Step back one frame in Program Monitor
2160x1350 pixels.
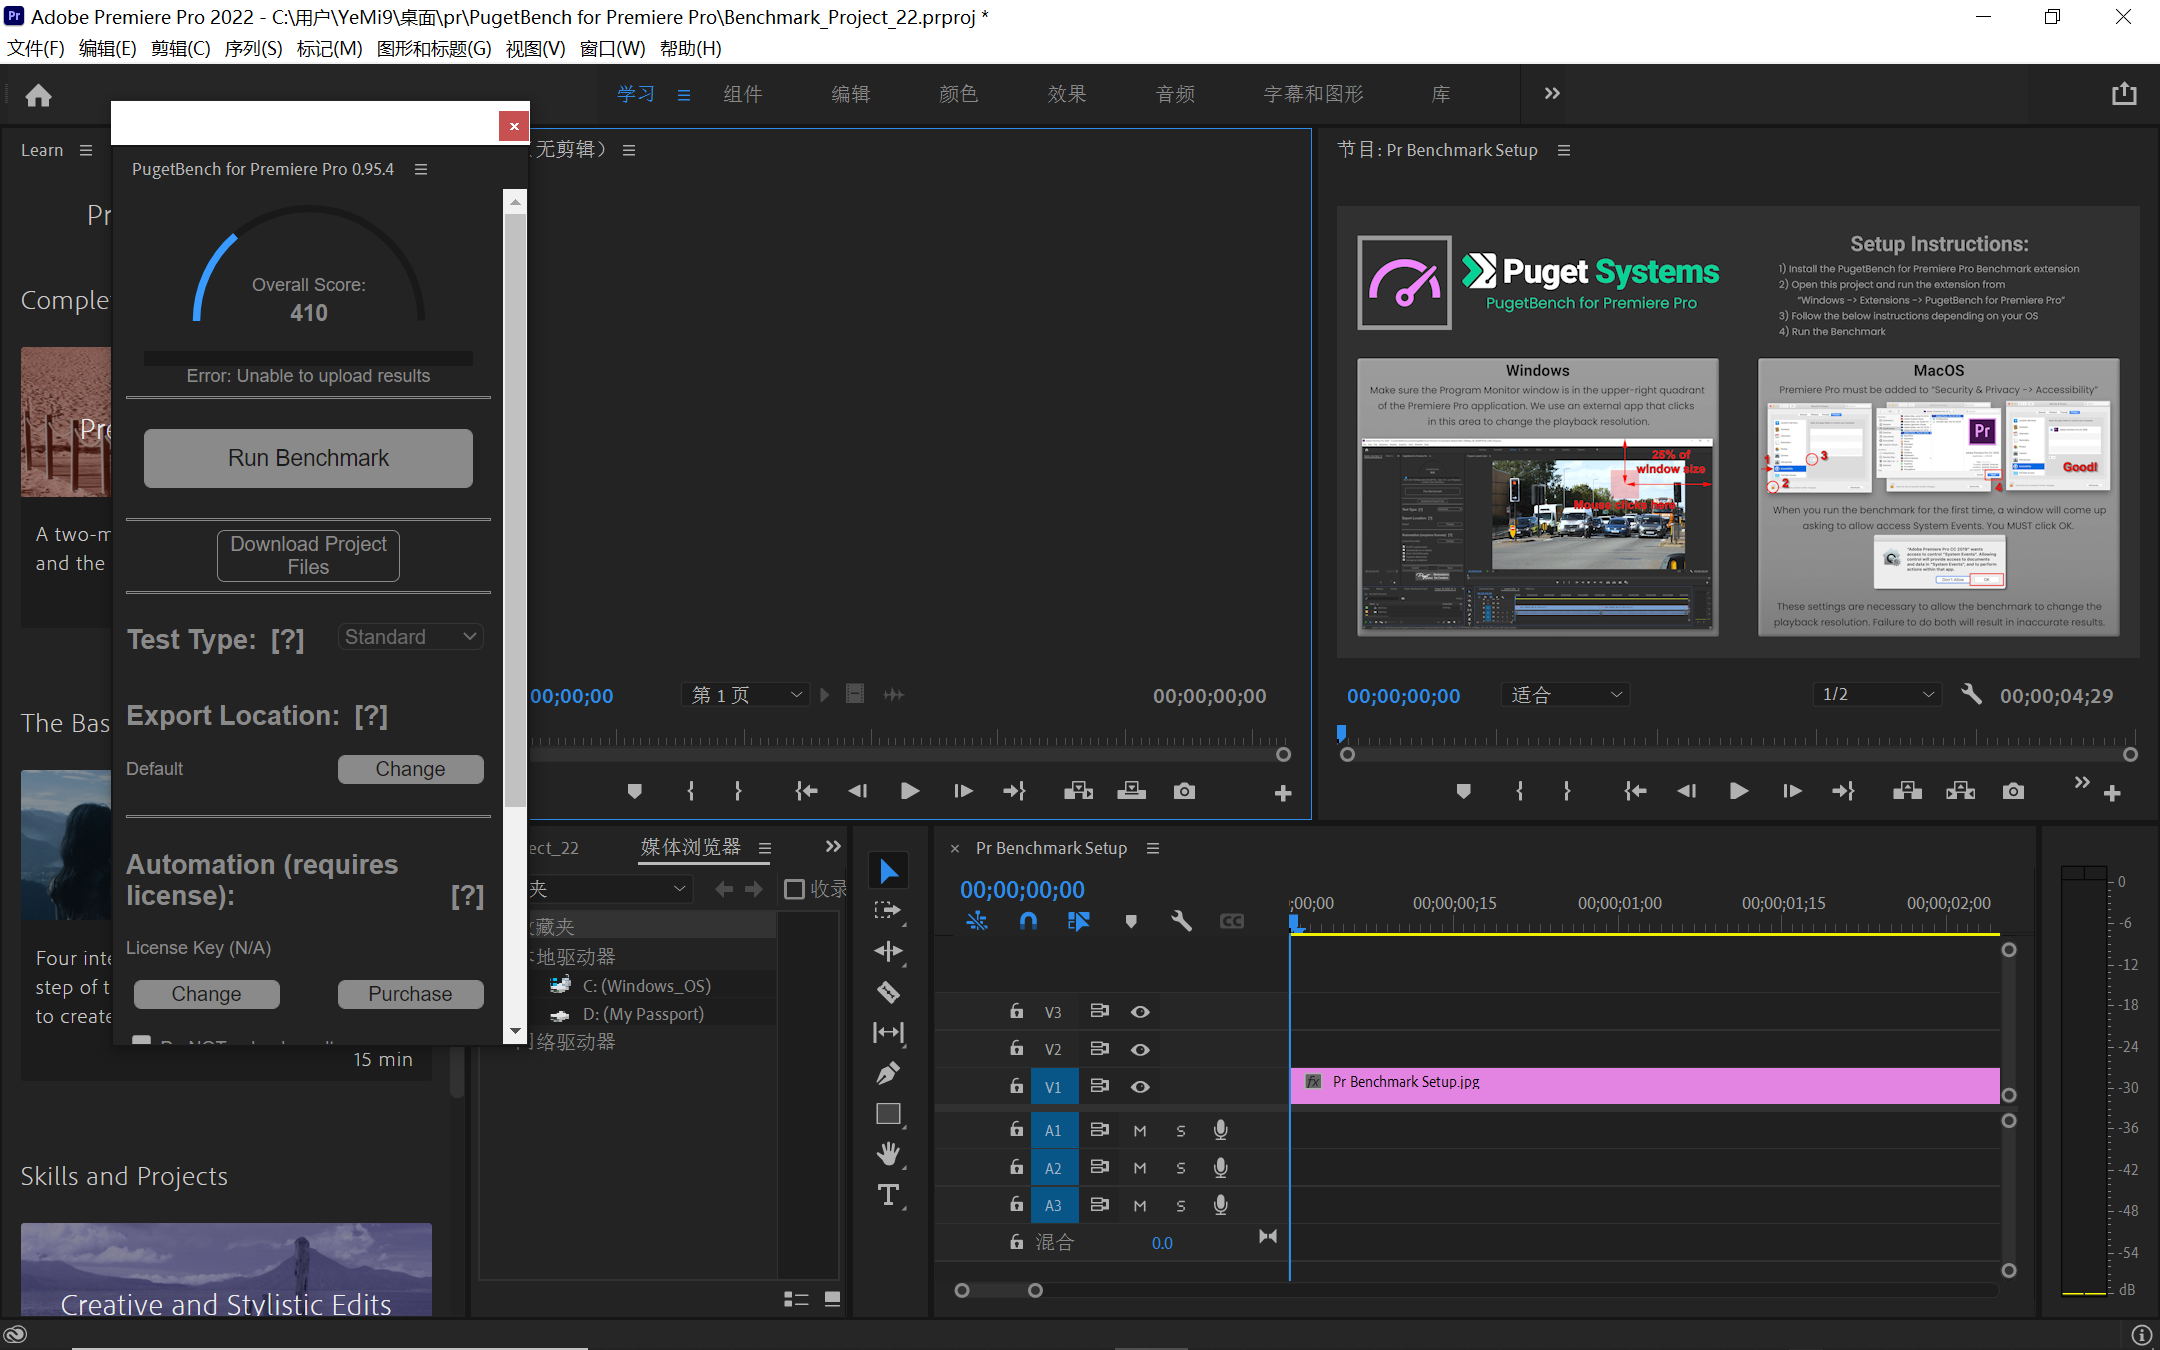click(1687, 791)
